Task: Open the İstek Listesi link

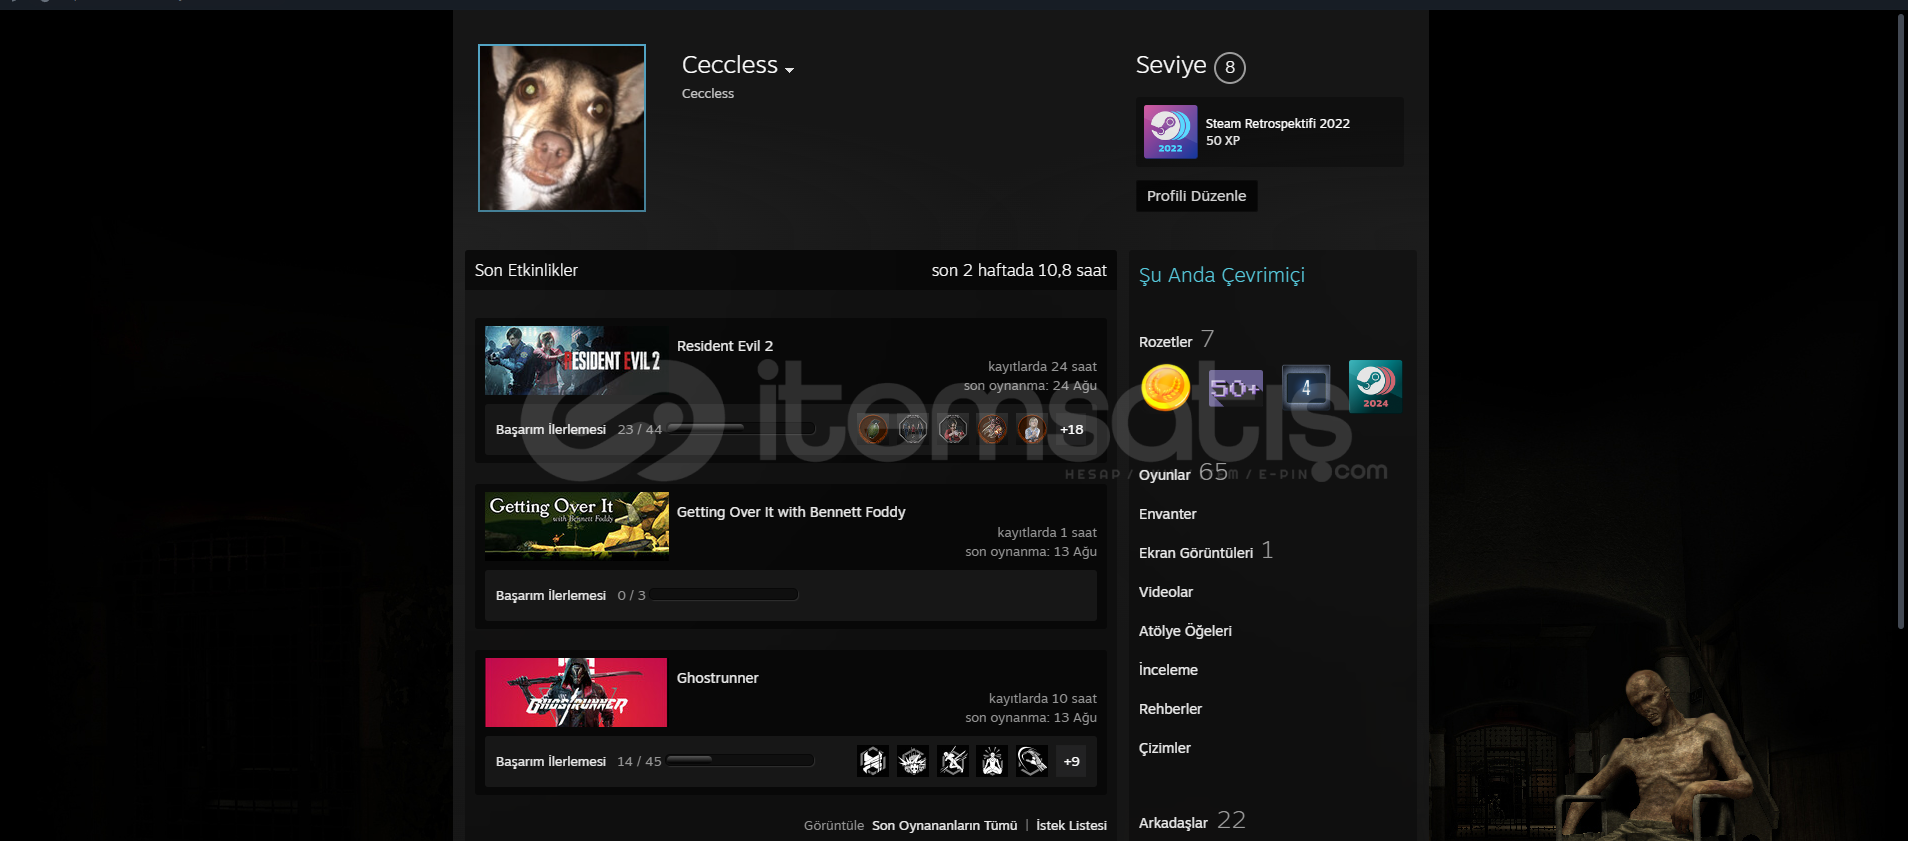Action: point(1071,825)
